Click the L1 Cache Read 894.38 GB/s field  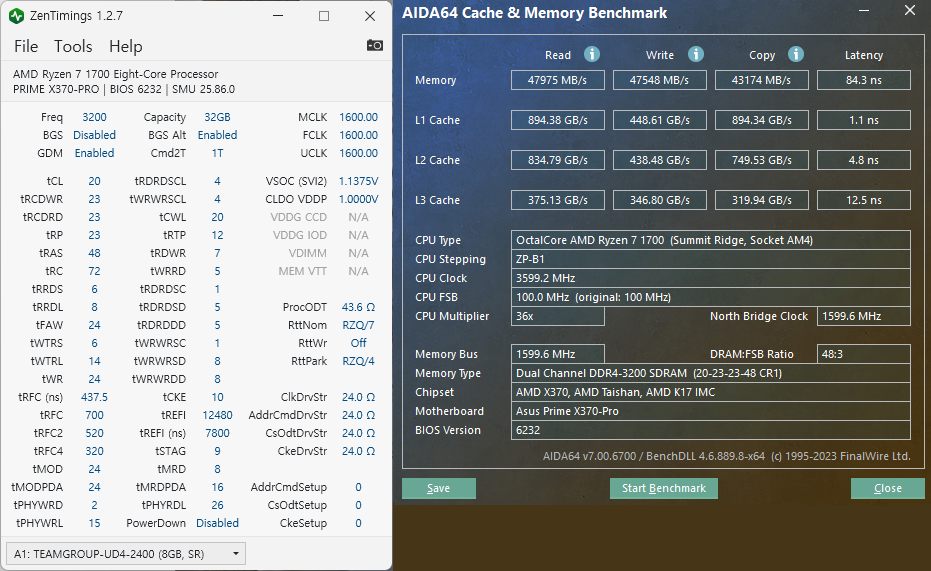point(558,120)
